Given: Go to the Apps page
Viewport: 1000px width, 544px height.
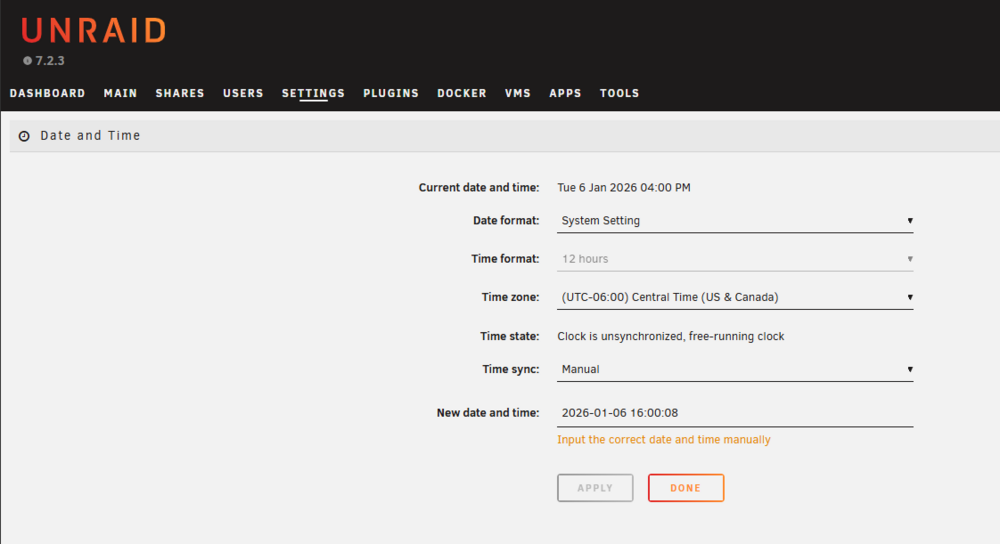Looking at the screenshot, I should [x=565, y=93].
